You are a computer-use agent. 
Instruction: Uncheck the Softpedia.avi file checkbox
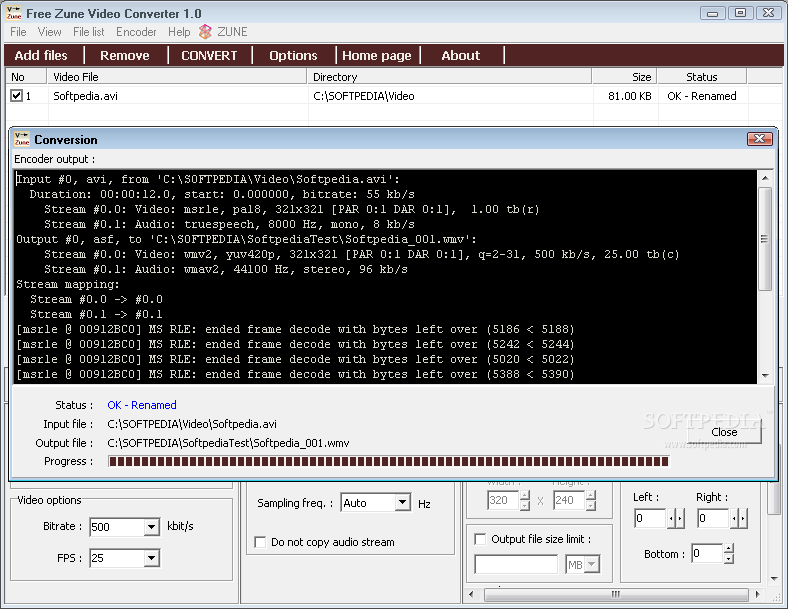(17, 95)
